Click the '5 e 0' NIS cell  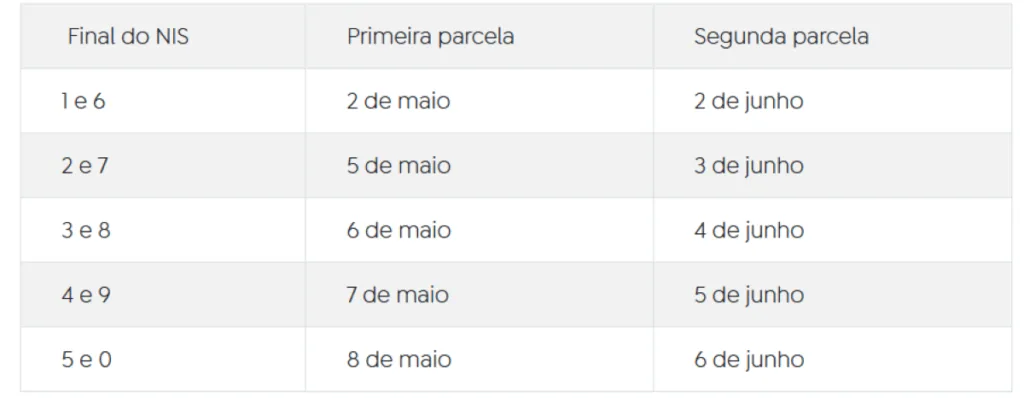coord(163,359)
